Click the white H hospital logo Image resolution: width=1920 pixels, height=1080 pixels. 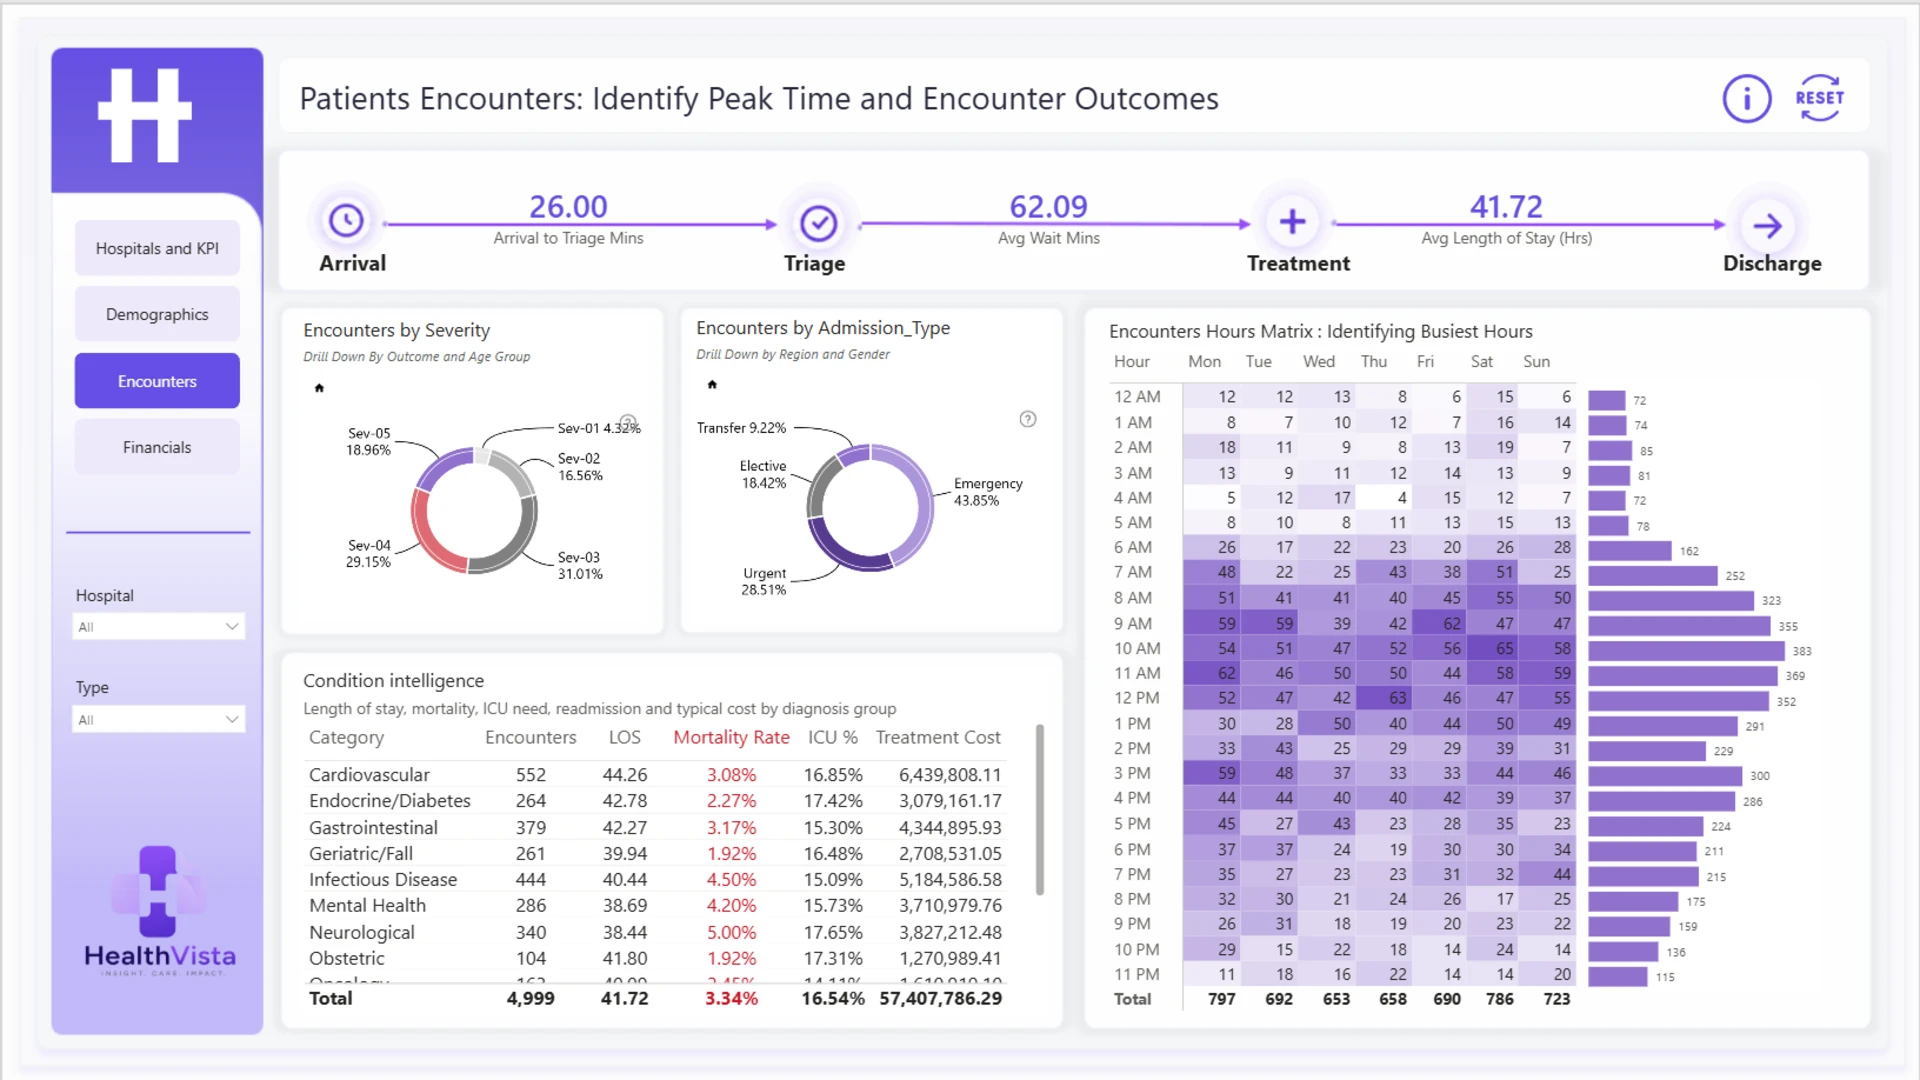pyautogui.click(x=145, y=115)
